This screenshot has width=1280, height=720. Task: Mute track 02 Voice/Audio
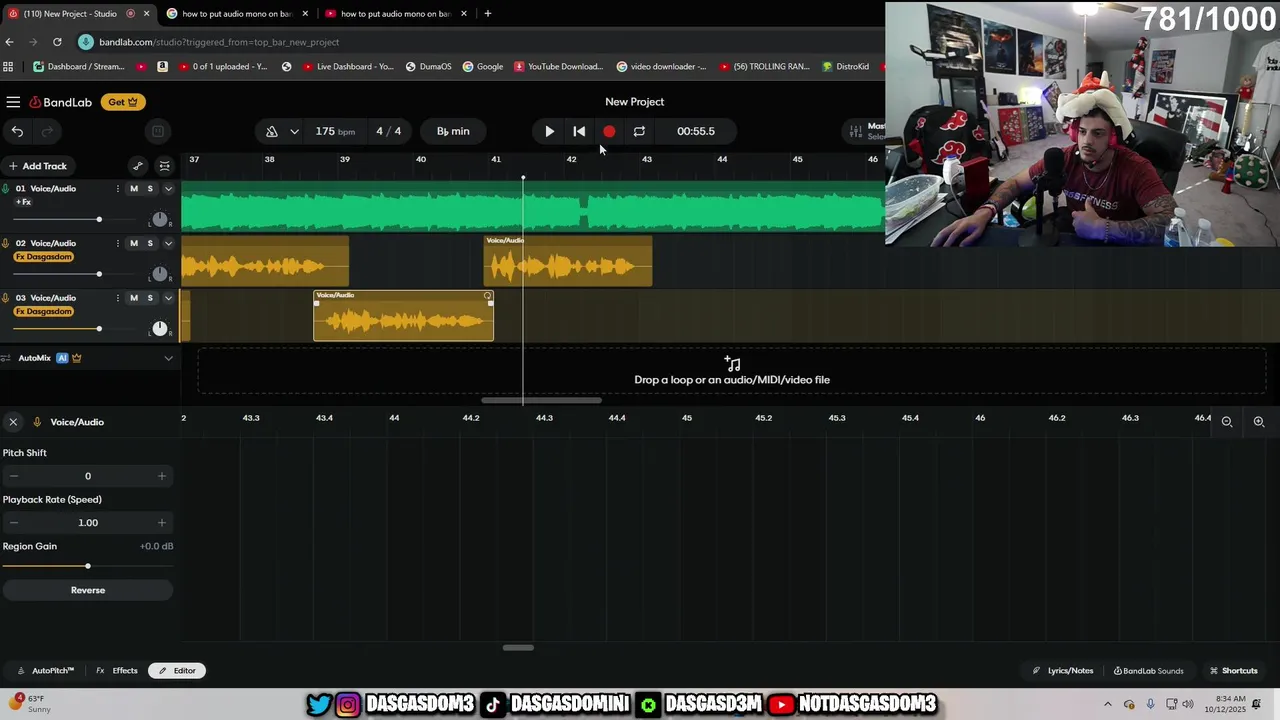134,243
